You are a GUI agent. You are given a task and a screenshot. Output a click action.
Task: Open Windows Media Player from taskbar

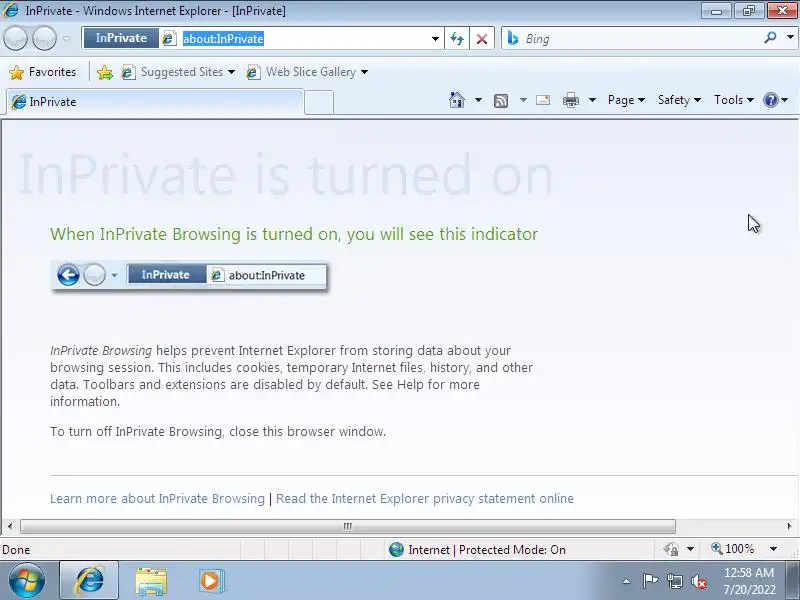click(x=211, y=581)
